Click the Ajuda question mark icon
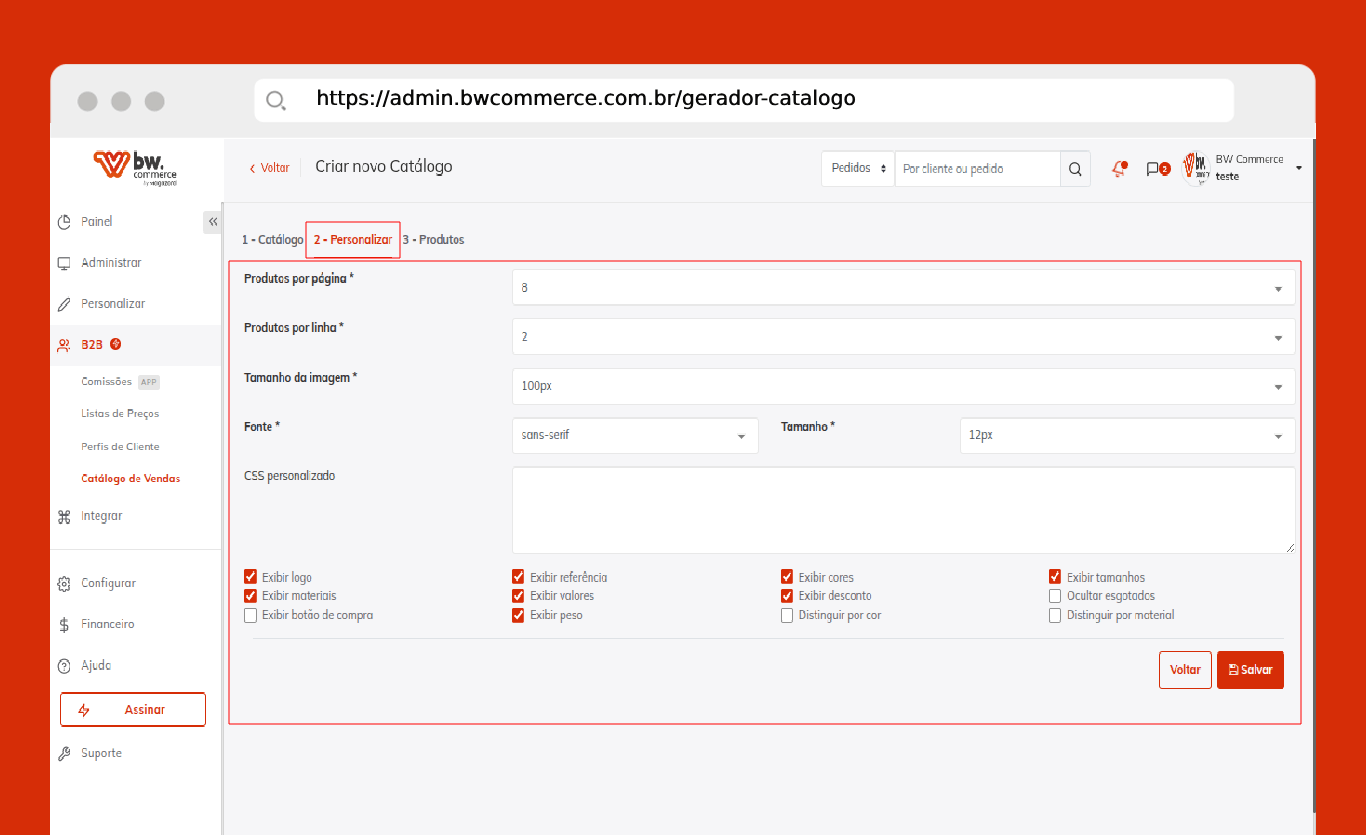 point(64,666)
